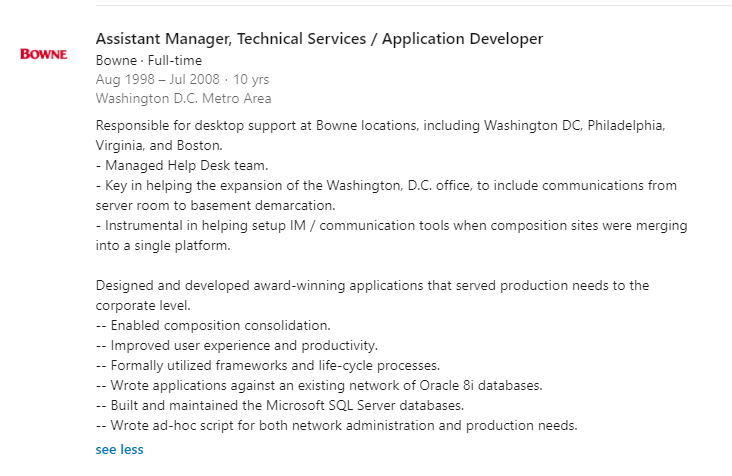Open the Assistant Manager, Technical Services job title
The height and width of the screenshot is (476, 732).
click(x=319, y=39)
